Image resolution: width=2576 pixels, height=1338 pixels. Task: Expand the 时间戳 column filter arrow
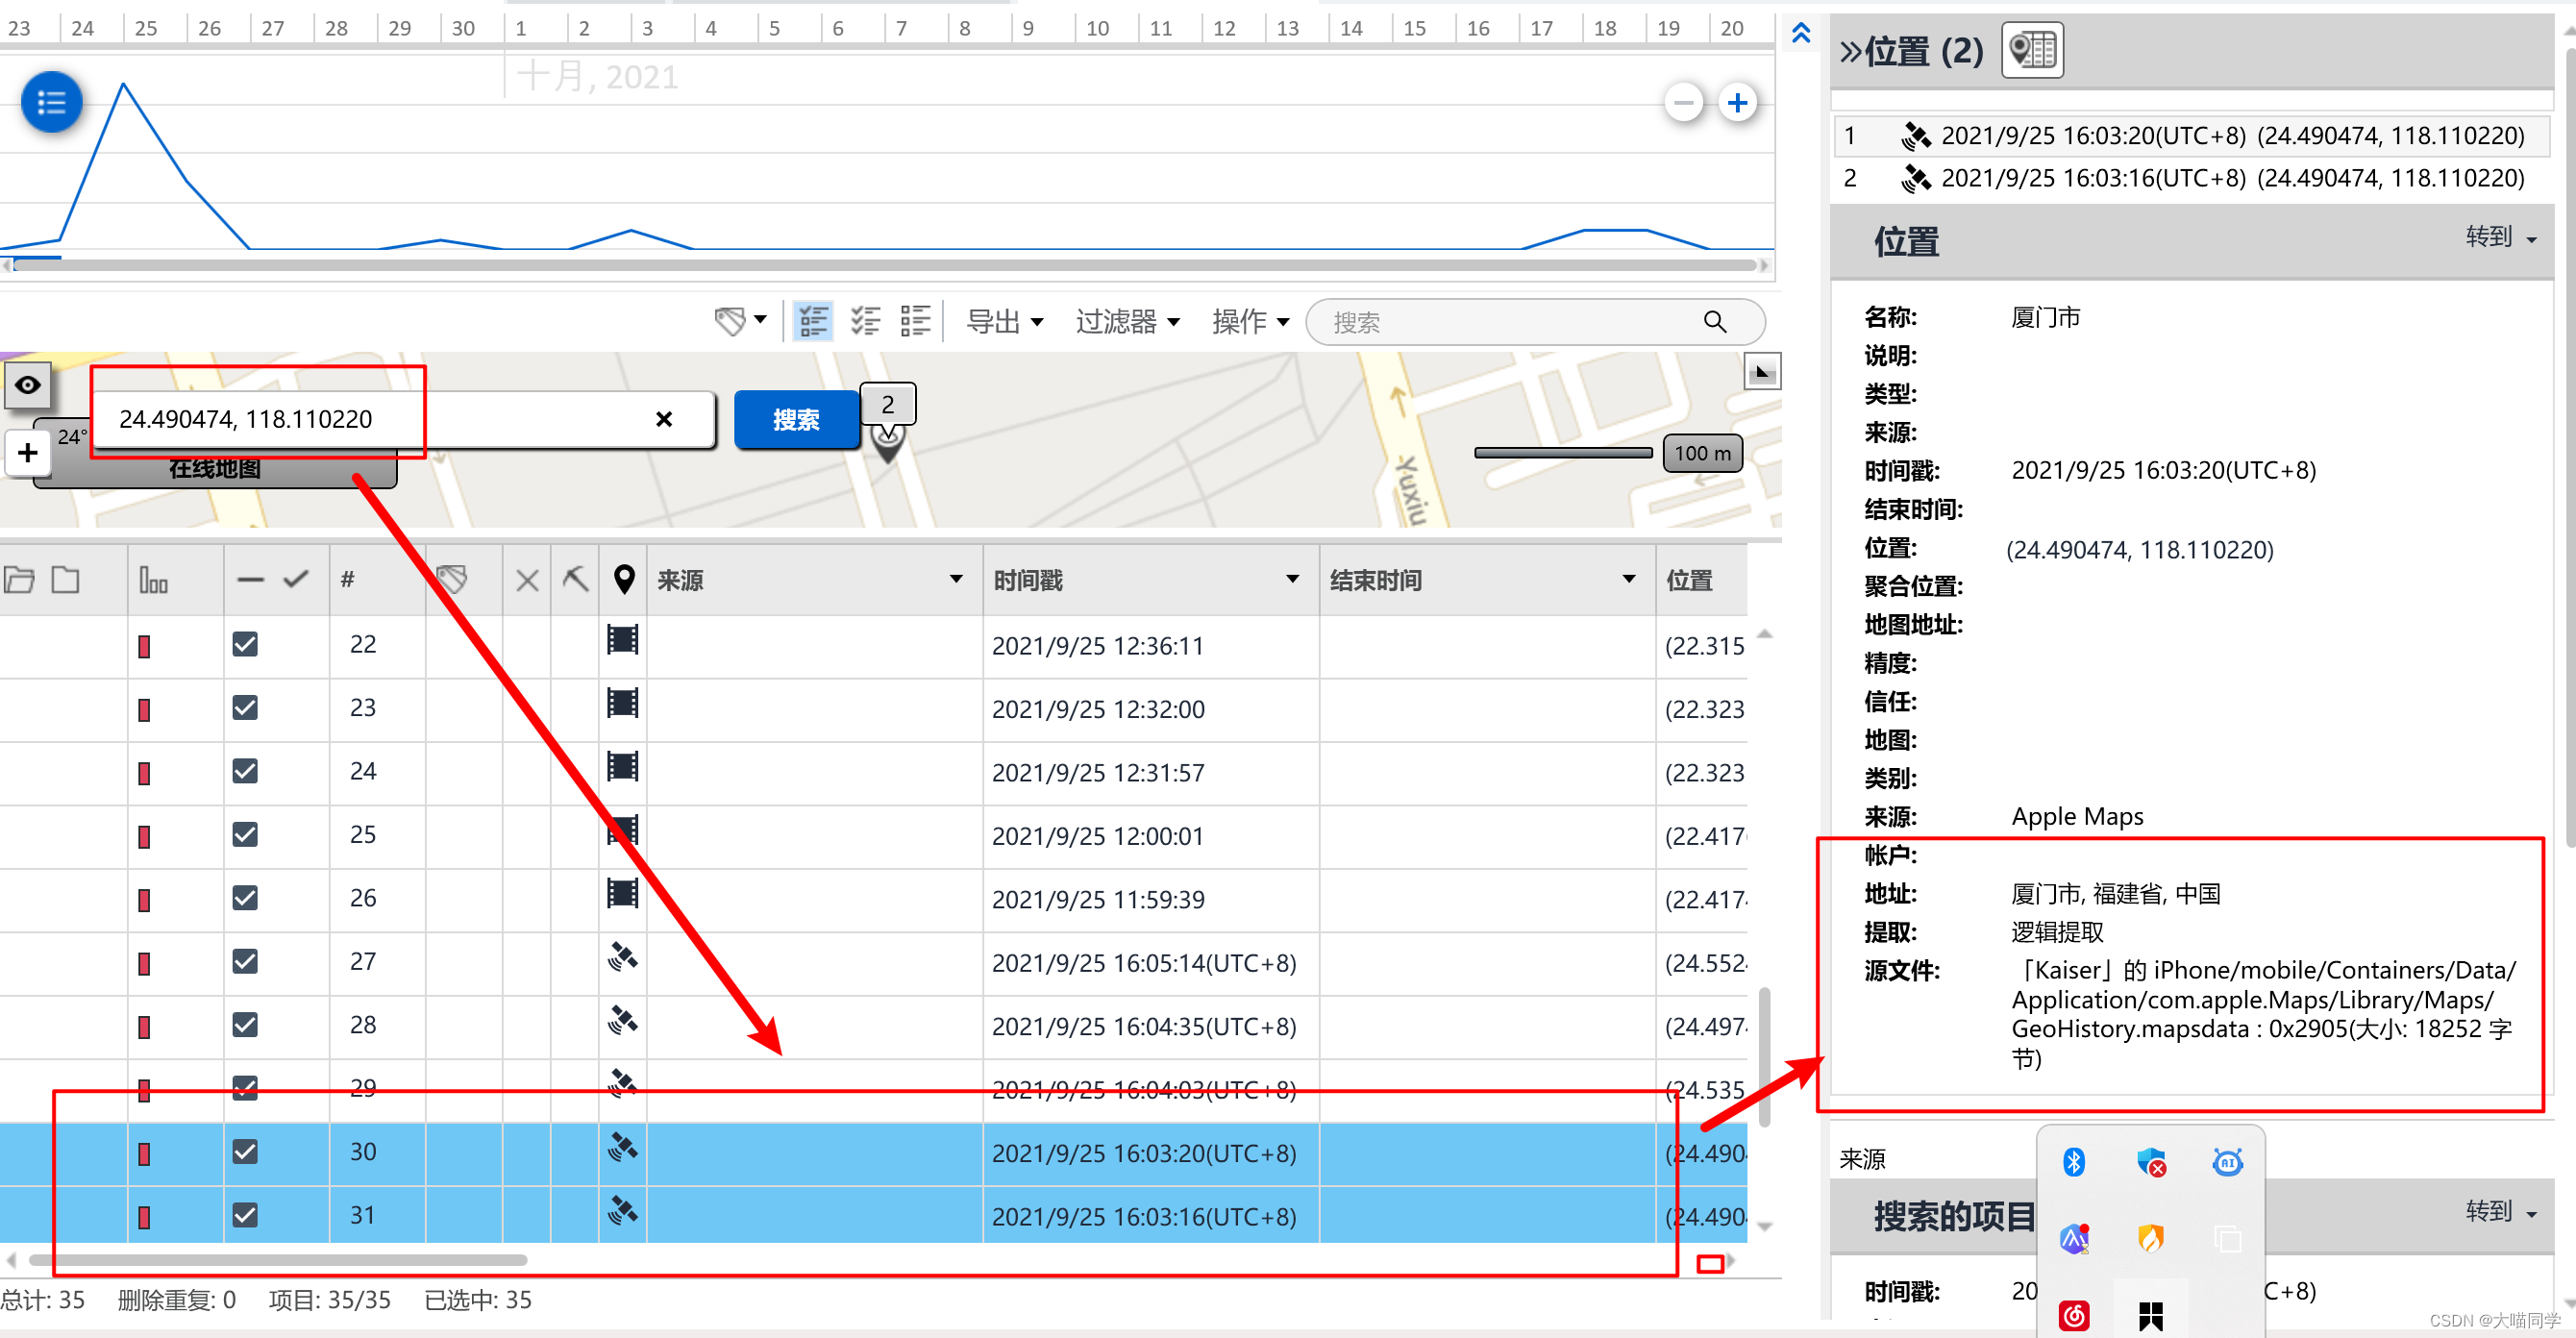(1291, 579)
